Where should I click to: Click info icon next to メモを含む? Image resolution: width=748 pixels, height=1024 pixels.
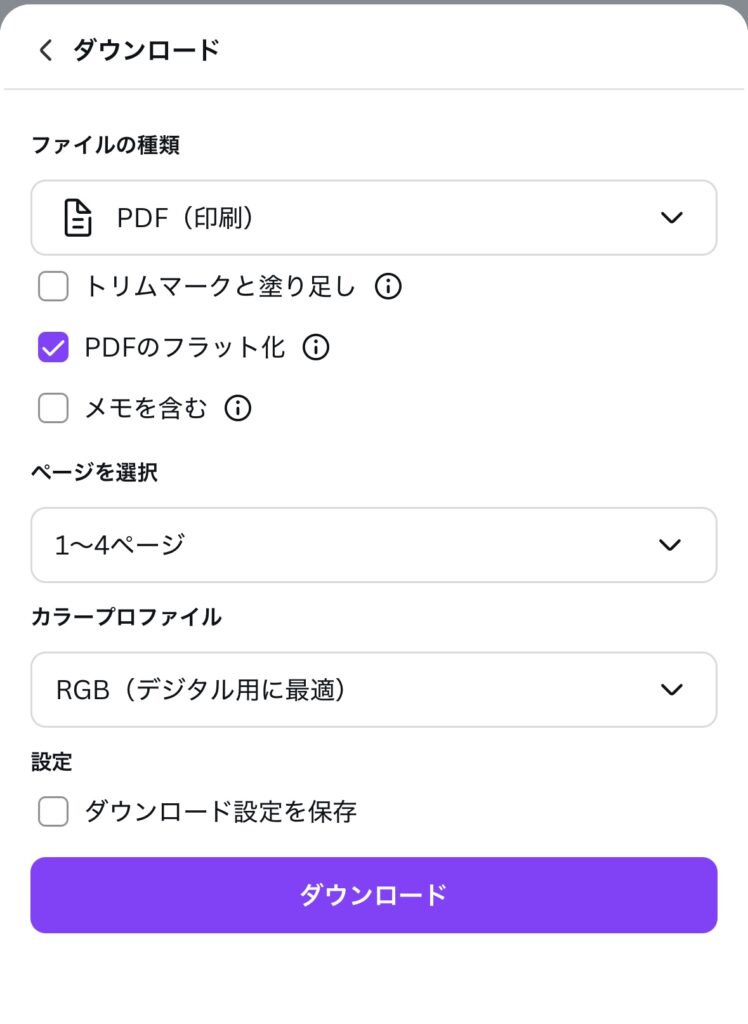[x=238, y=408]
